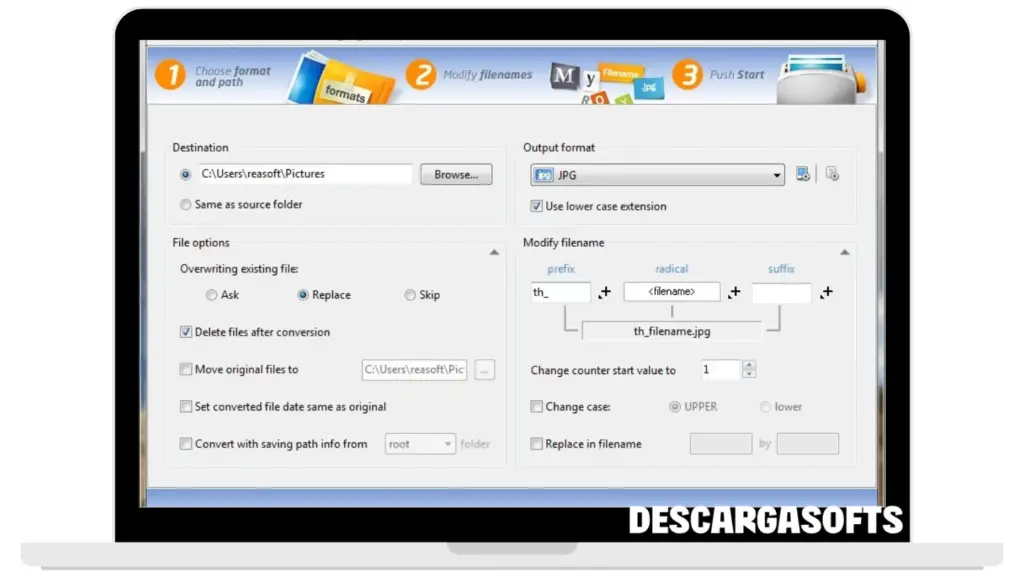Image resolution: width=1024 pixels, height=576 pixels.
Task: Uncheck Delete files after conversion
Action: (186, 332)
